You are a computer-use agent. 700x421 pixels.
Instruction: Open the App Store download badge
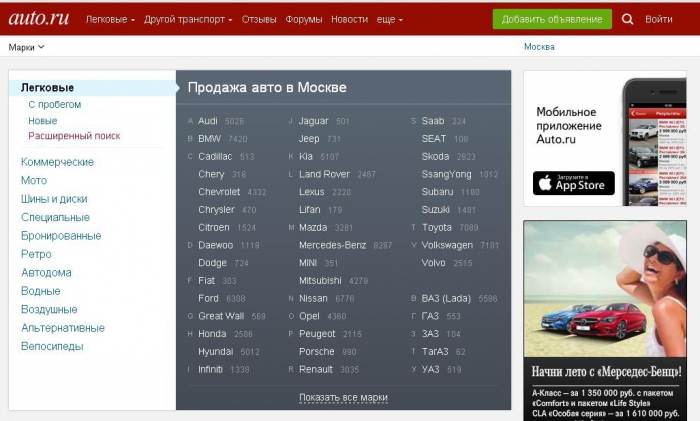point(574,183)
